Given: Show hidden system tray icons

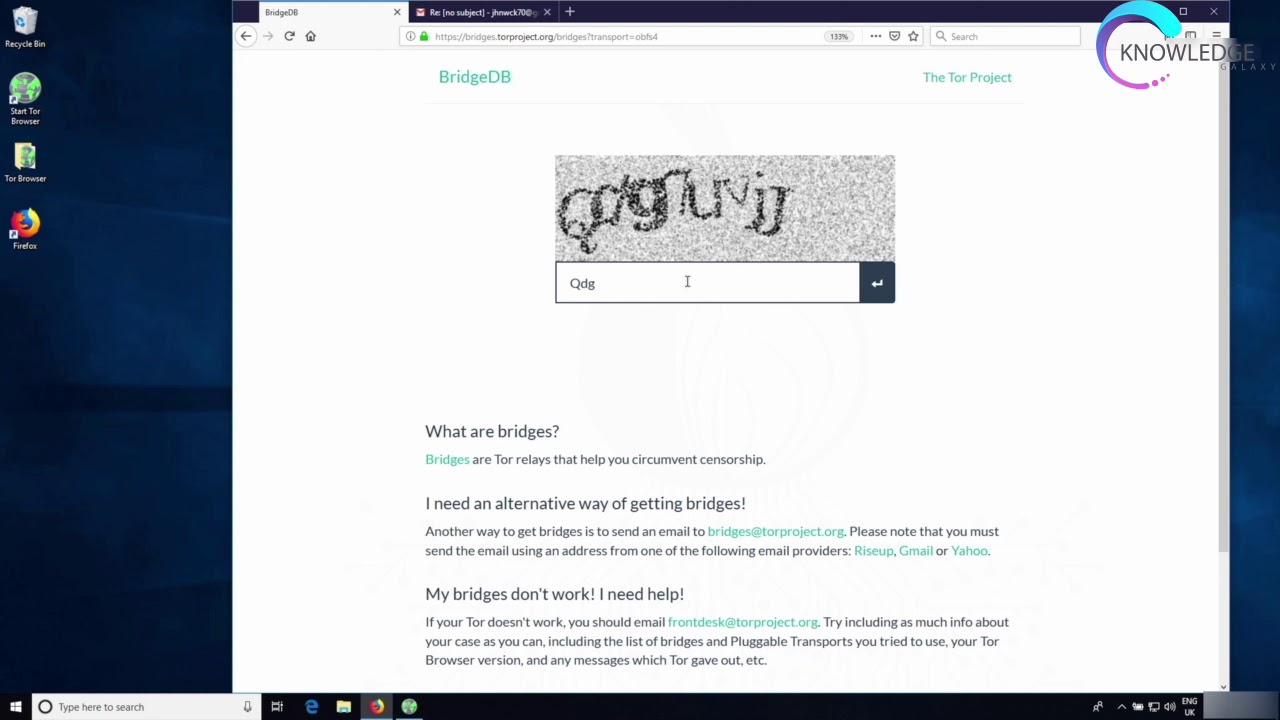Looking at the screenshot, I should point(1121,707).
